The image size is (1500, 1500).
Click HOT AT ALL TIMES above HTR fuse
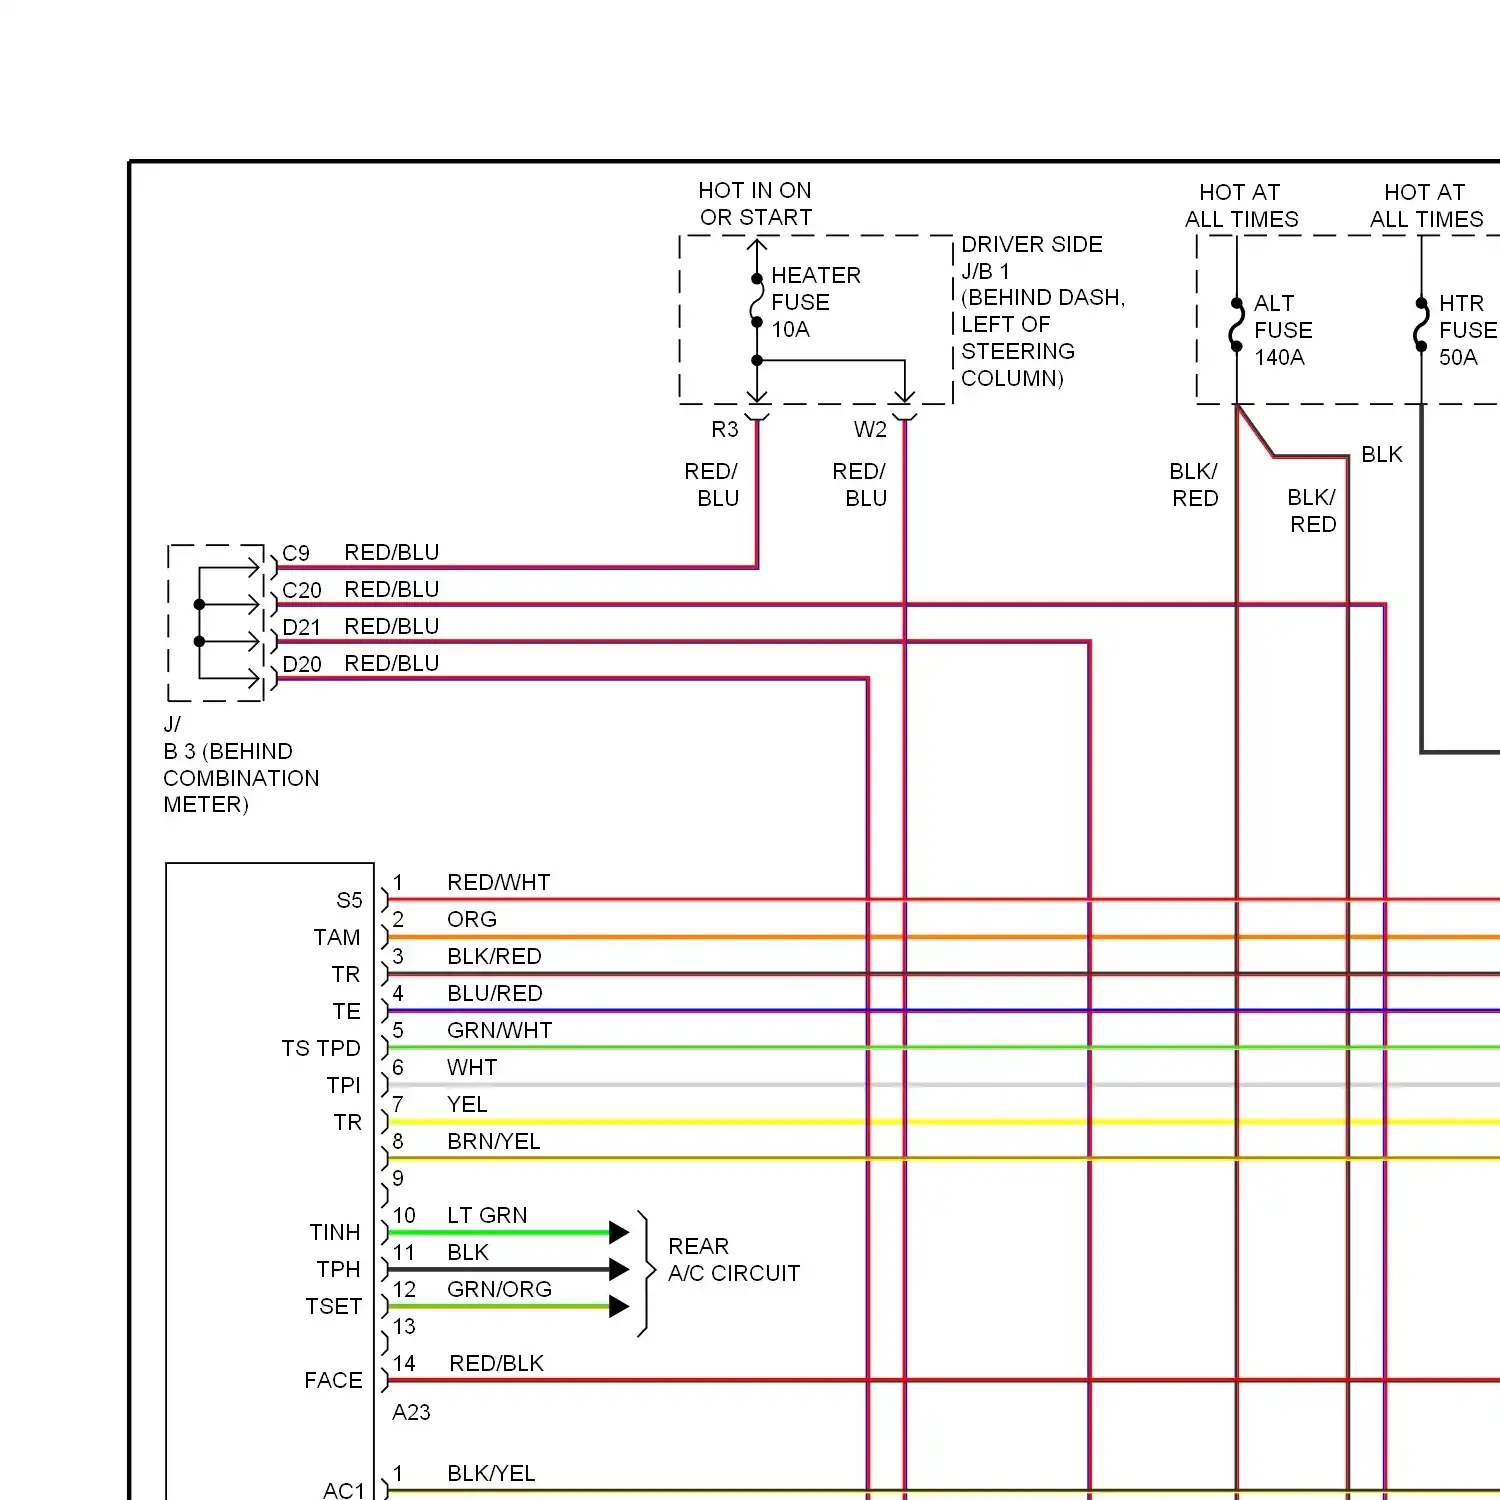(1426, 206)
